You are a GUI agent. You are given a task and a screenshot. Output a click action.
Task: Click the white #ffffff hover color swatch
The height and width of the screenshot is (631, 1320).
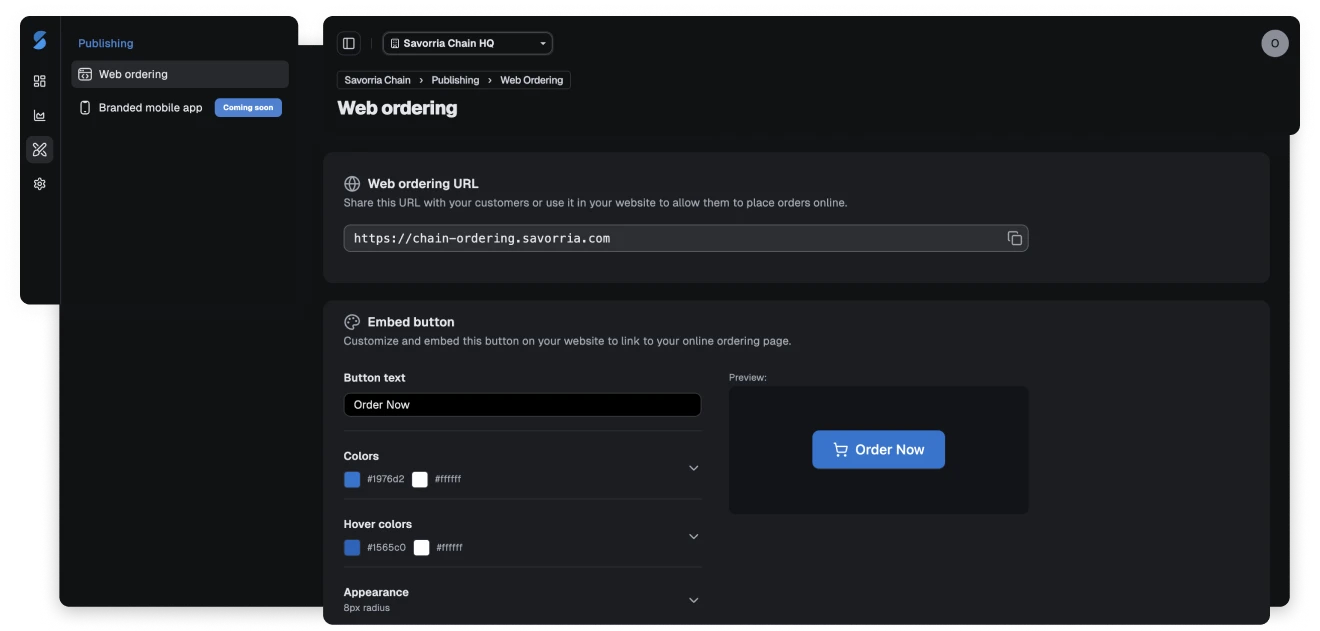pyautogui.click(x=420, y=547)
